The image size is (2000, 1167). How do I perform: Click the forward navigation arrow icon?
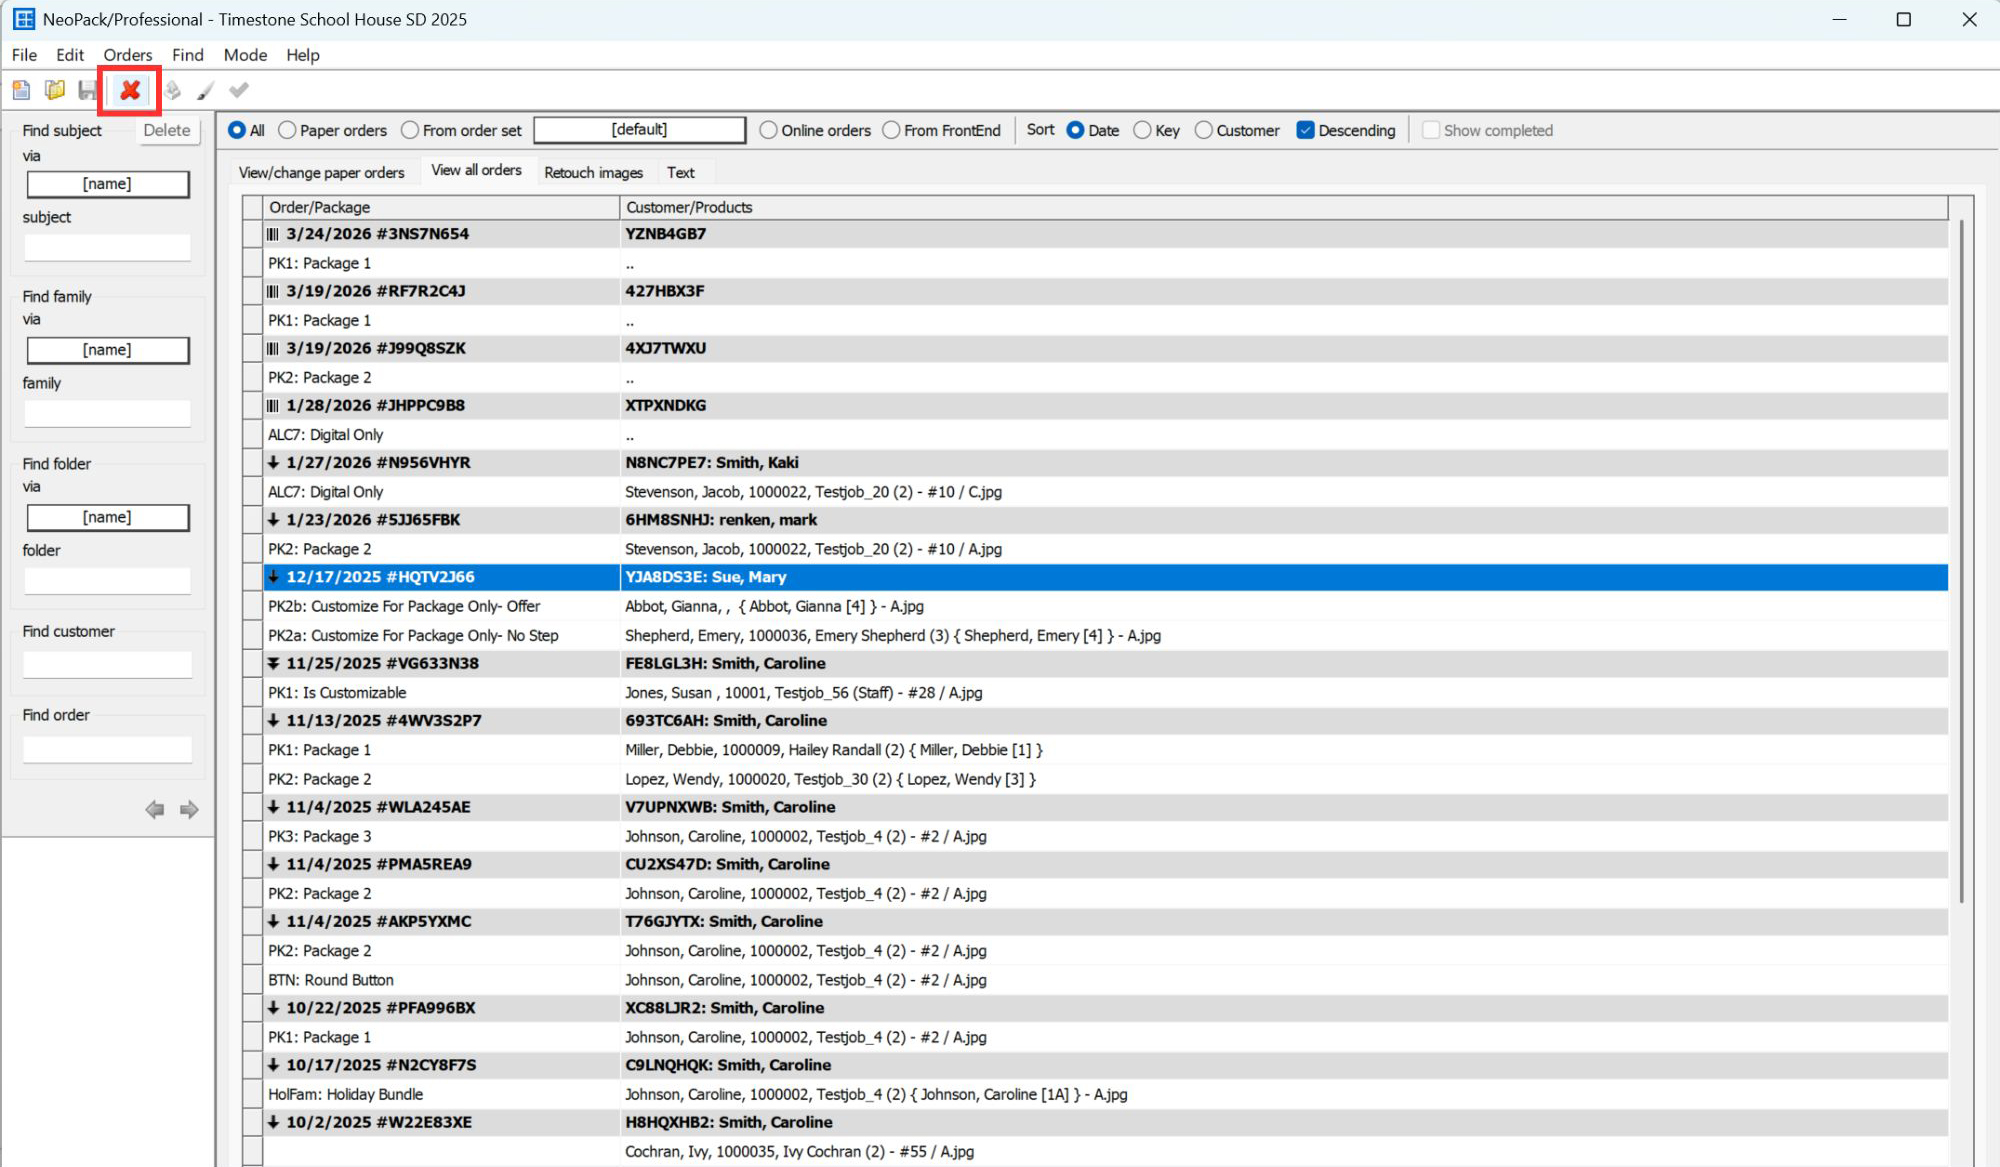[x=188, y=810]
